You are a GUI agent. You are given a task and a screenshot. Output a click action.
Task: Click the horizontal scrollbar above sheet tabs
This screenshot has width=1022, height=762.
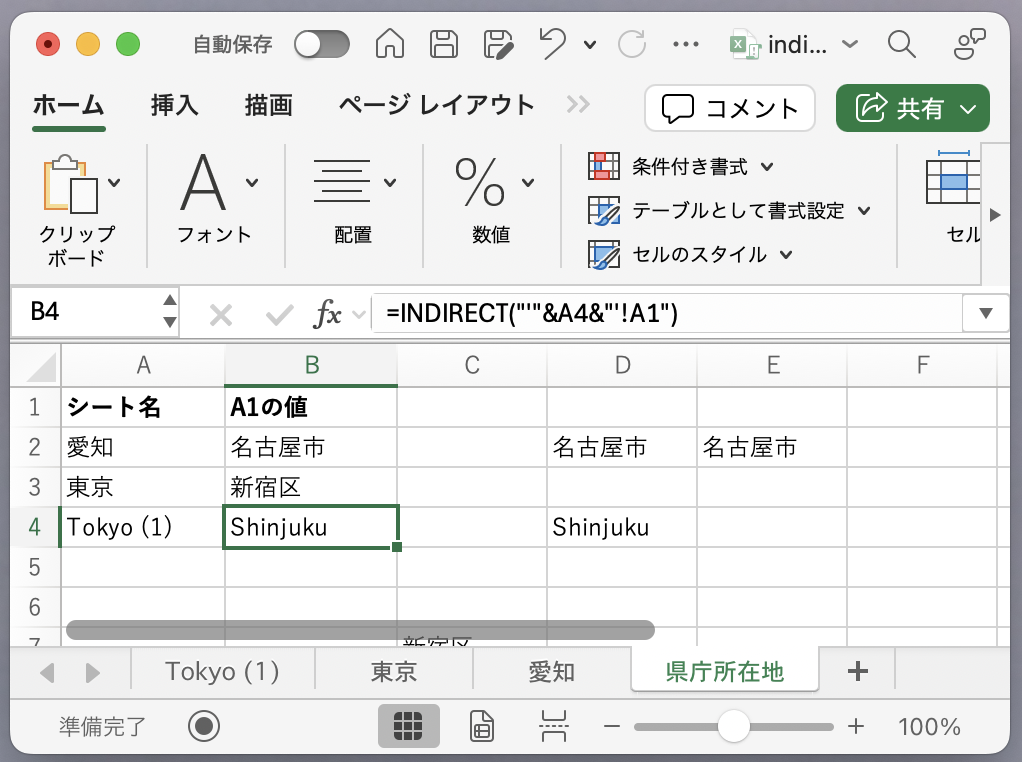pos(360,630)
